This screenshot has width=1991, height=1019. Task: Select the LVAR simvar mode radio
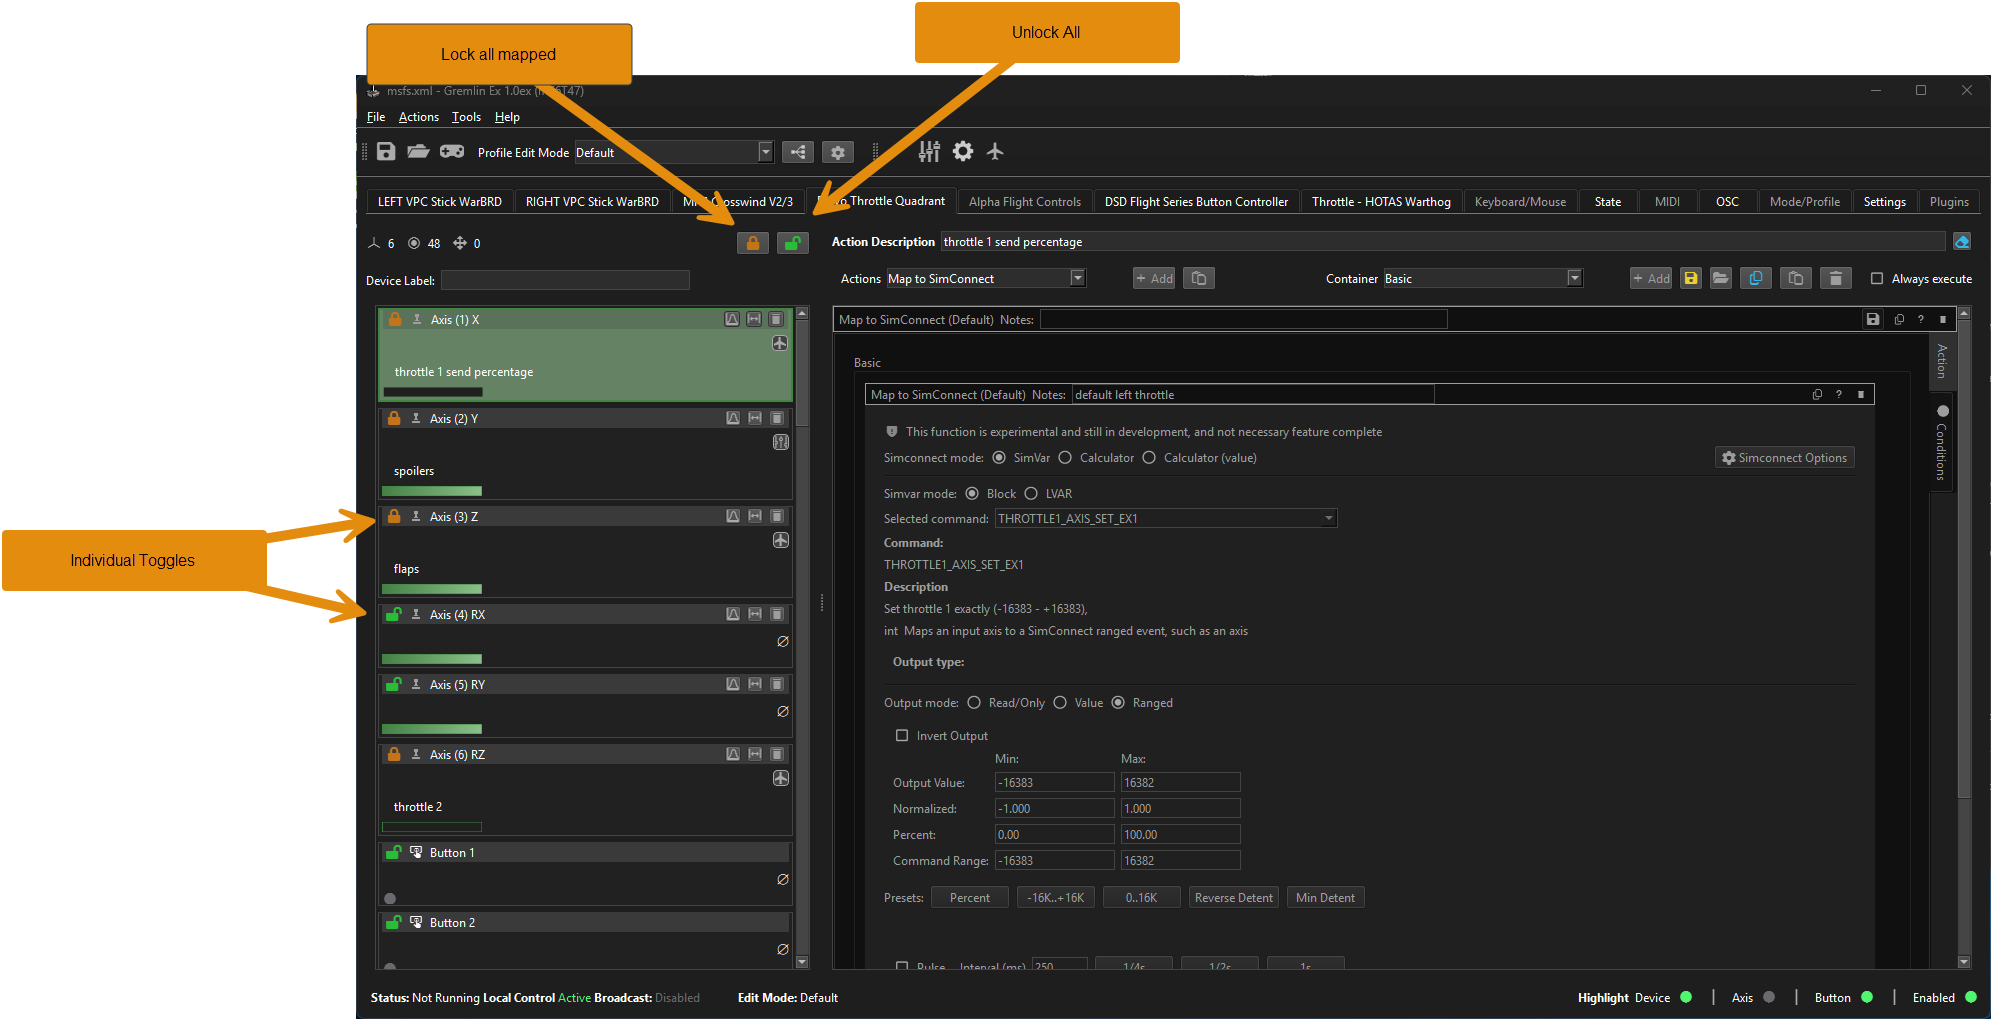pos(1031,493)
